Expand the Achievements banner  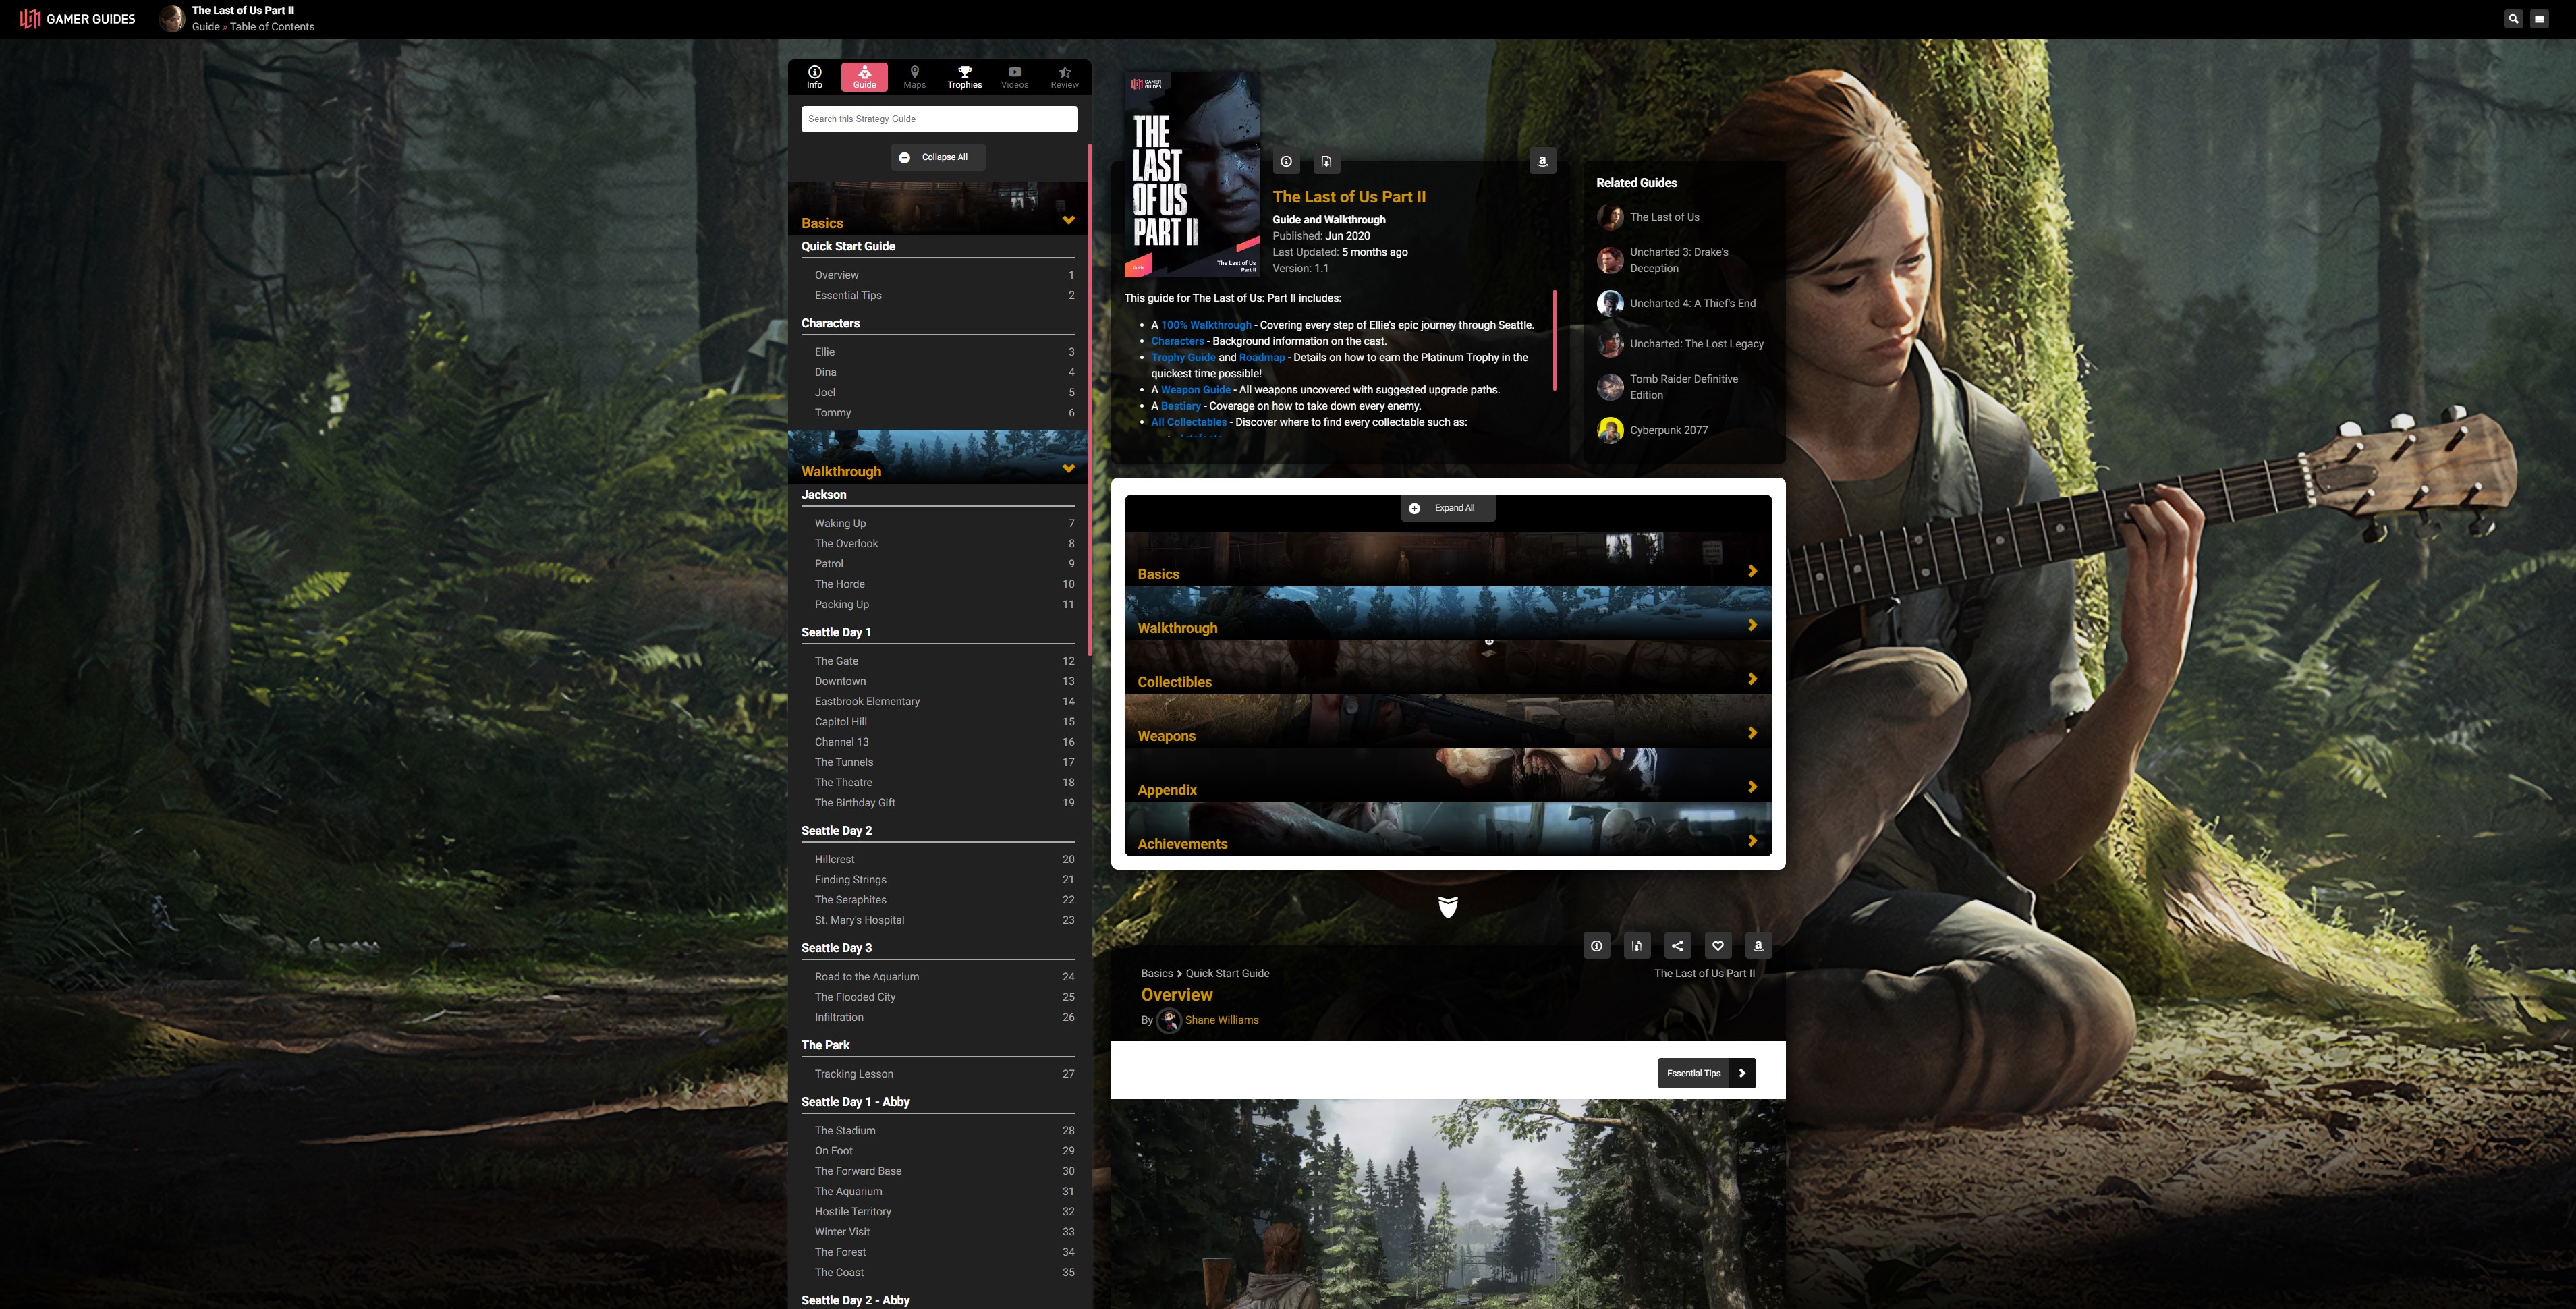point(1448,829)
